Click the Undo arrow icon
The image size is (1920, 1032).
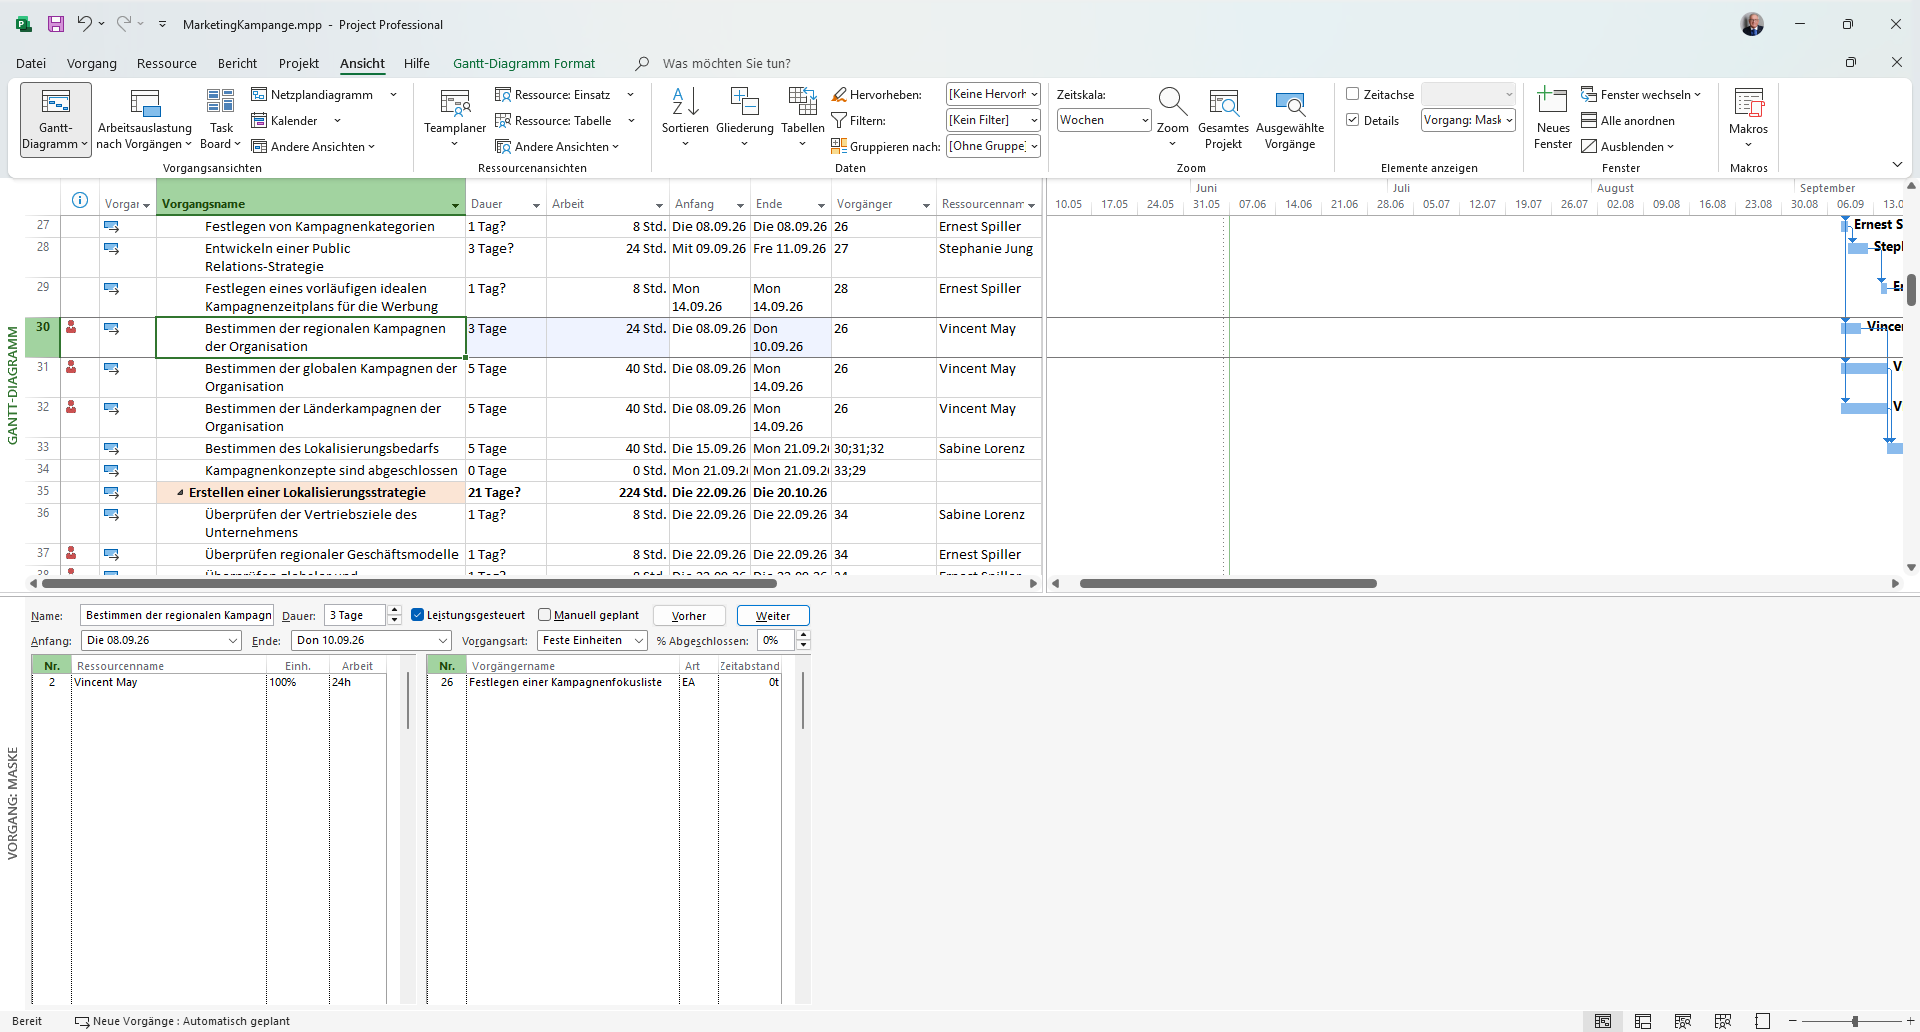pyautogui.click(x=85, y=24)
